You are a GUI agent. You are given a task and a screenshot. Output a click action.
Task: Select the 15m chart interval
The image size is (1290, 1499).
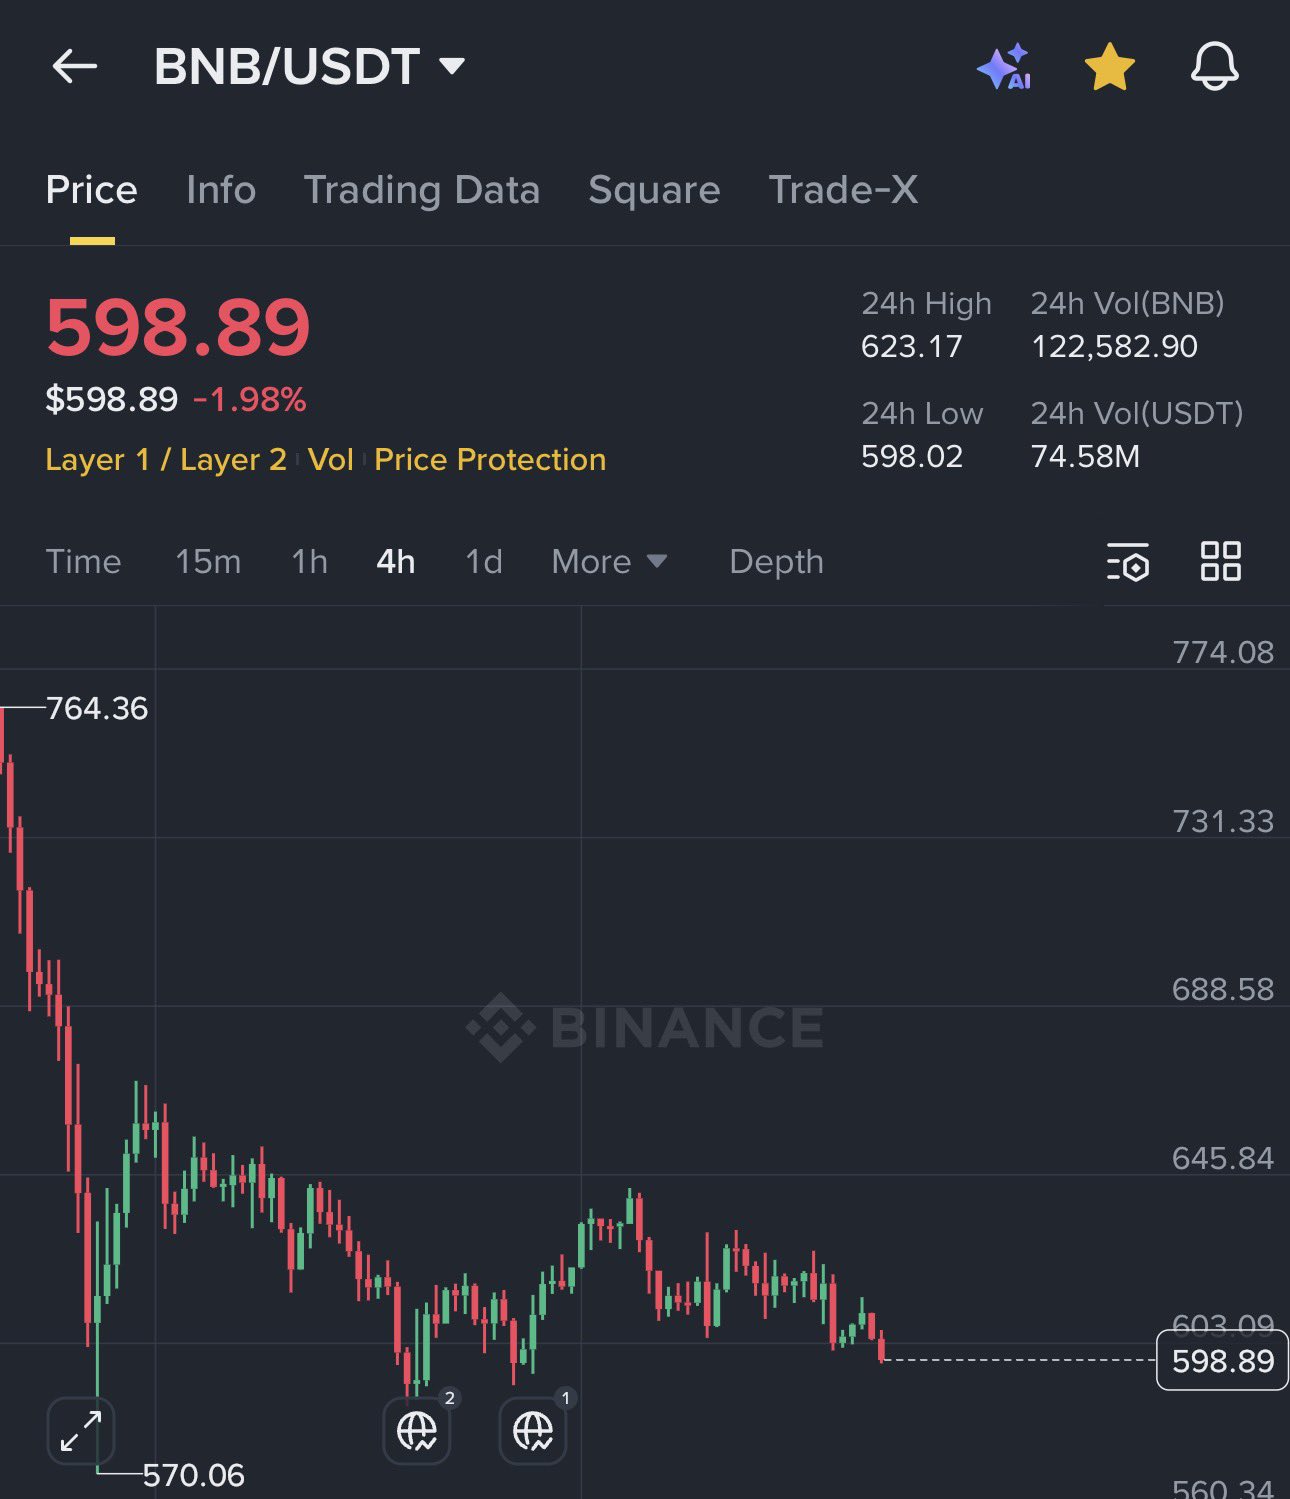coord(208,562)
